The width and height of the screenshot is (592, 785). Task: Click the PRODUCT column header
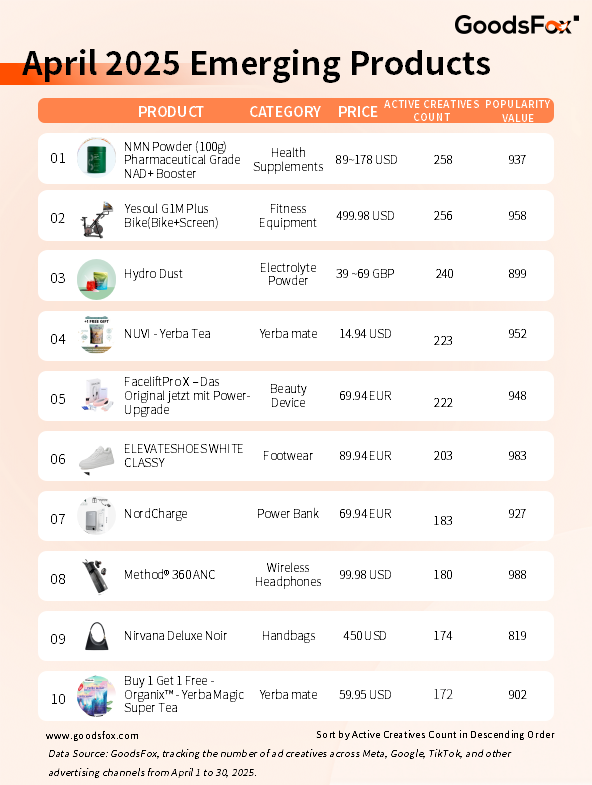(x=171, y=111)
